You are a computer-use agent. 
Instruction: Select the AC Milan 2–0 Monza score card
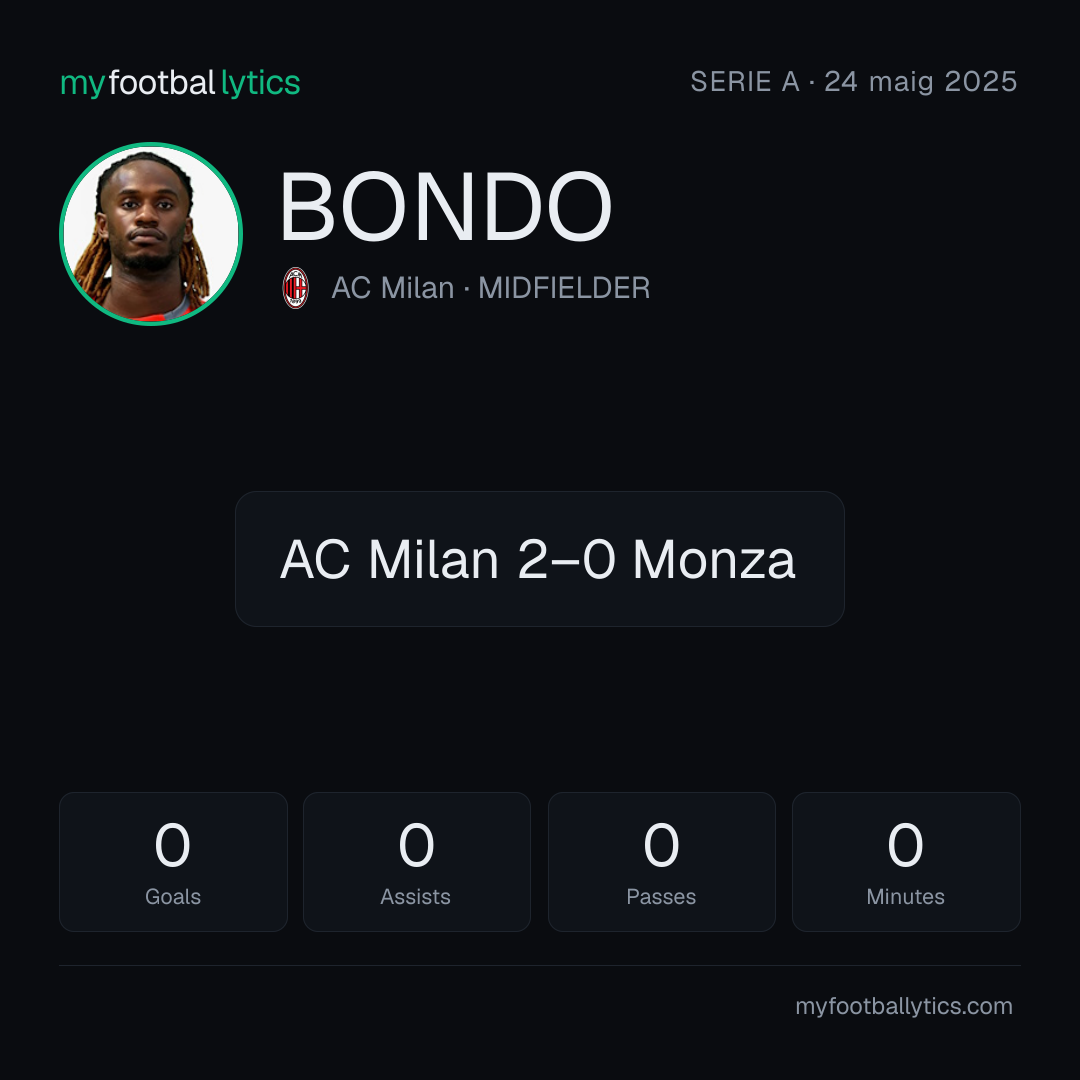pos(540,559)
